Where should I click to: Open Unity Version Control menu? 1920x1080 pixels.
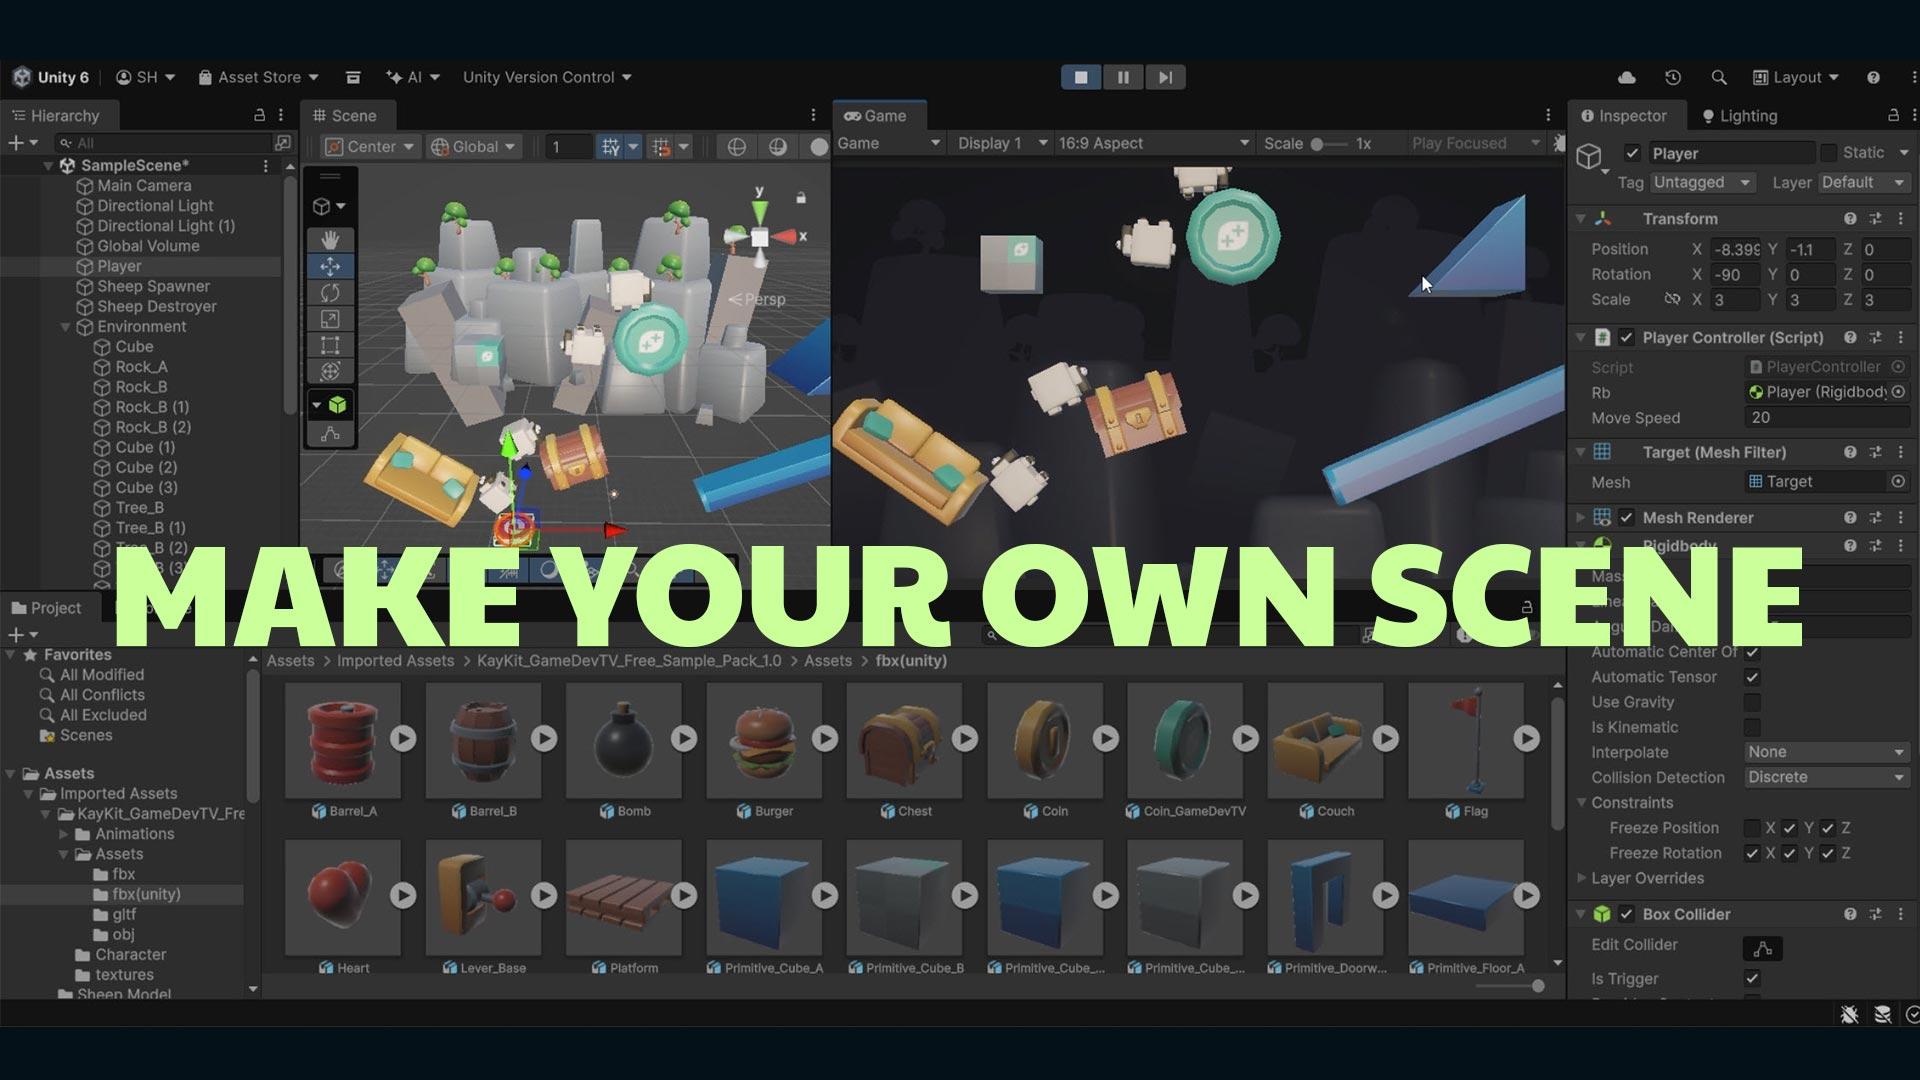[547, 77]
